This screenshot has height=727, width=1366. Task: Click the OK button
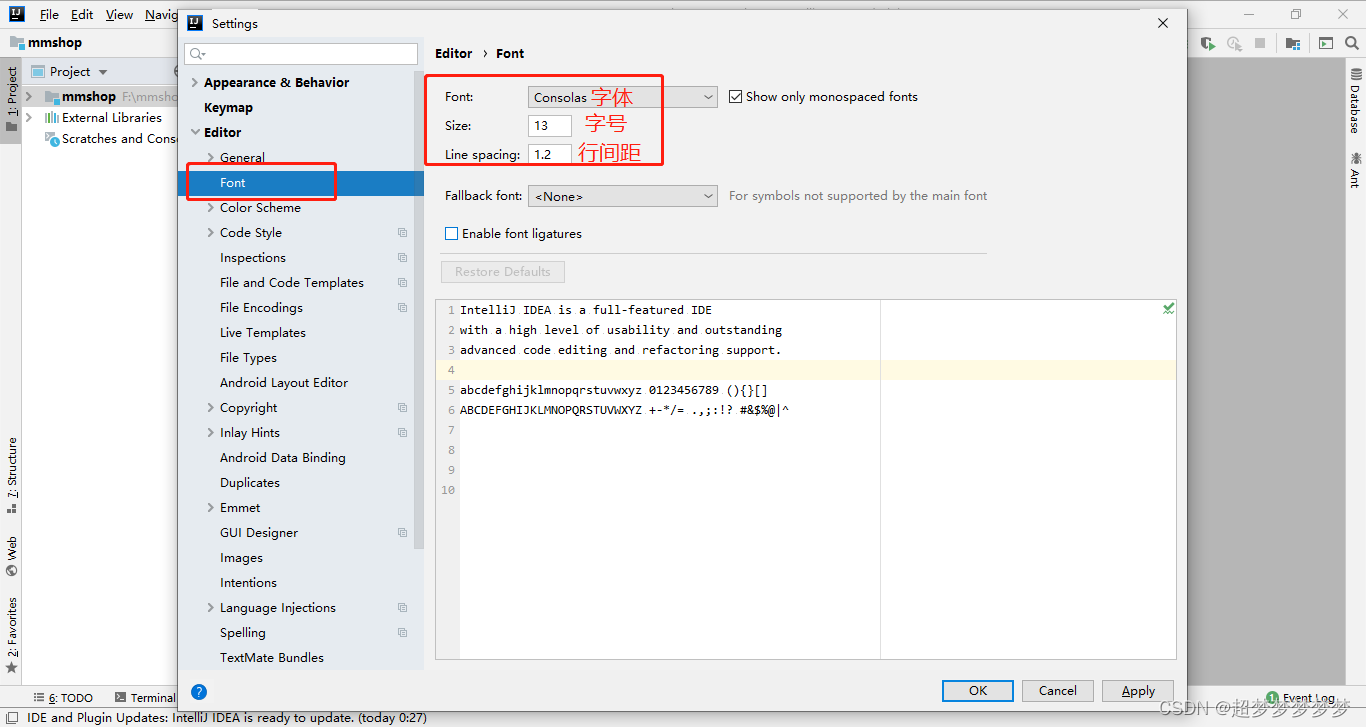[x=978, y=691]
